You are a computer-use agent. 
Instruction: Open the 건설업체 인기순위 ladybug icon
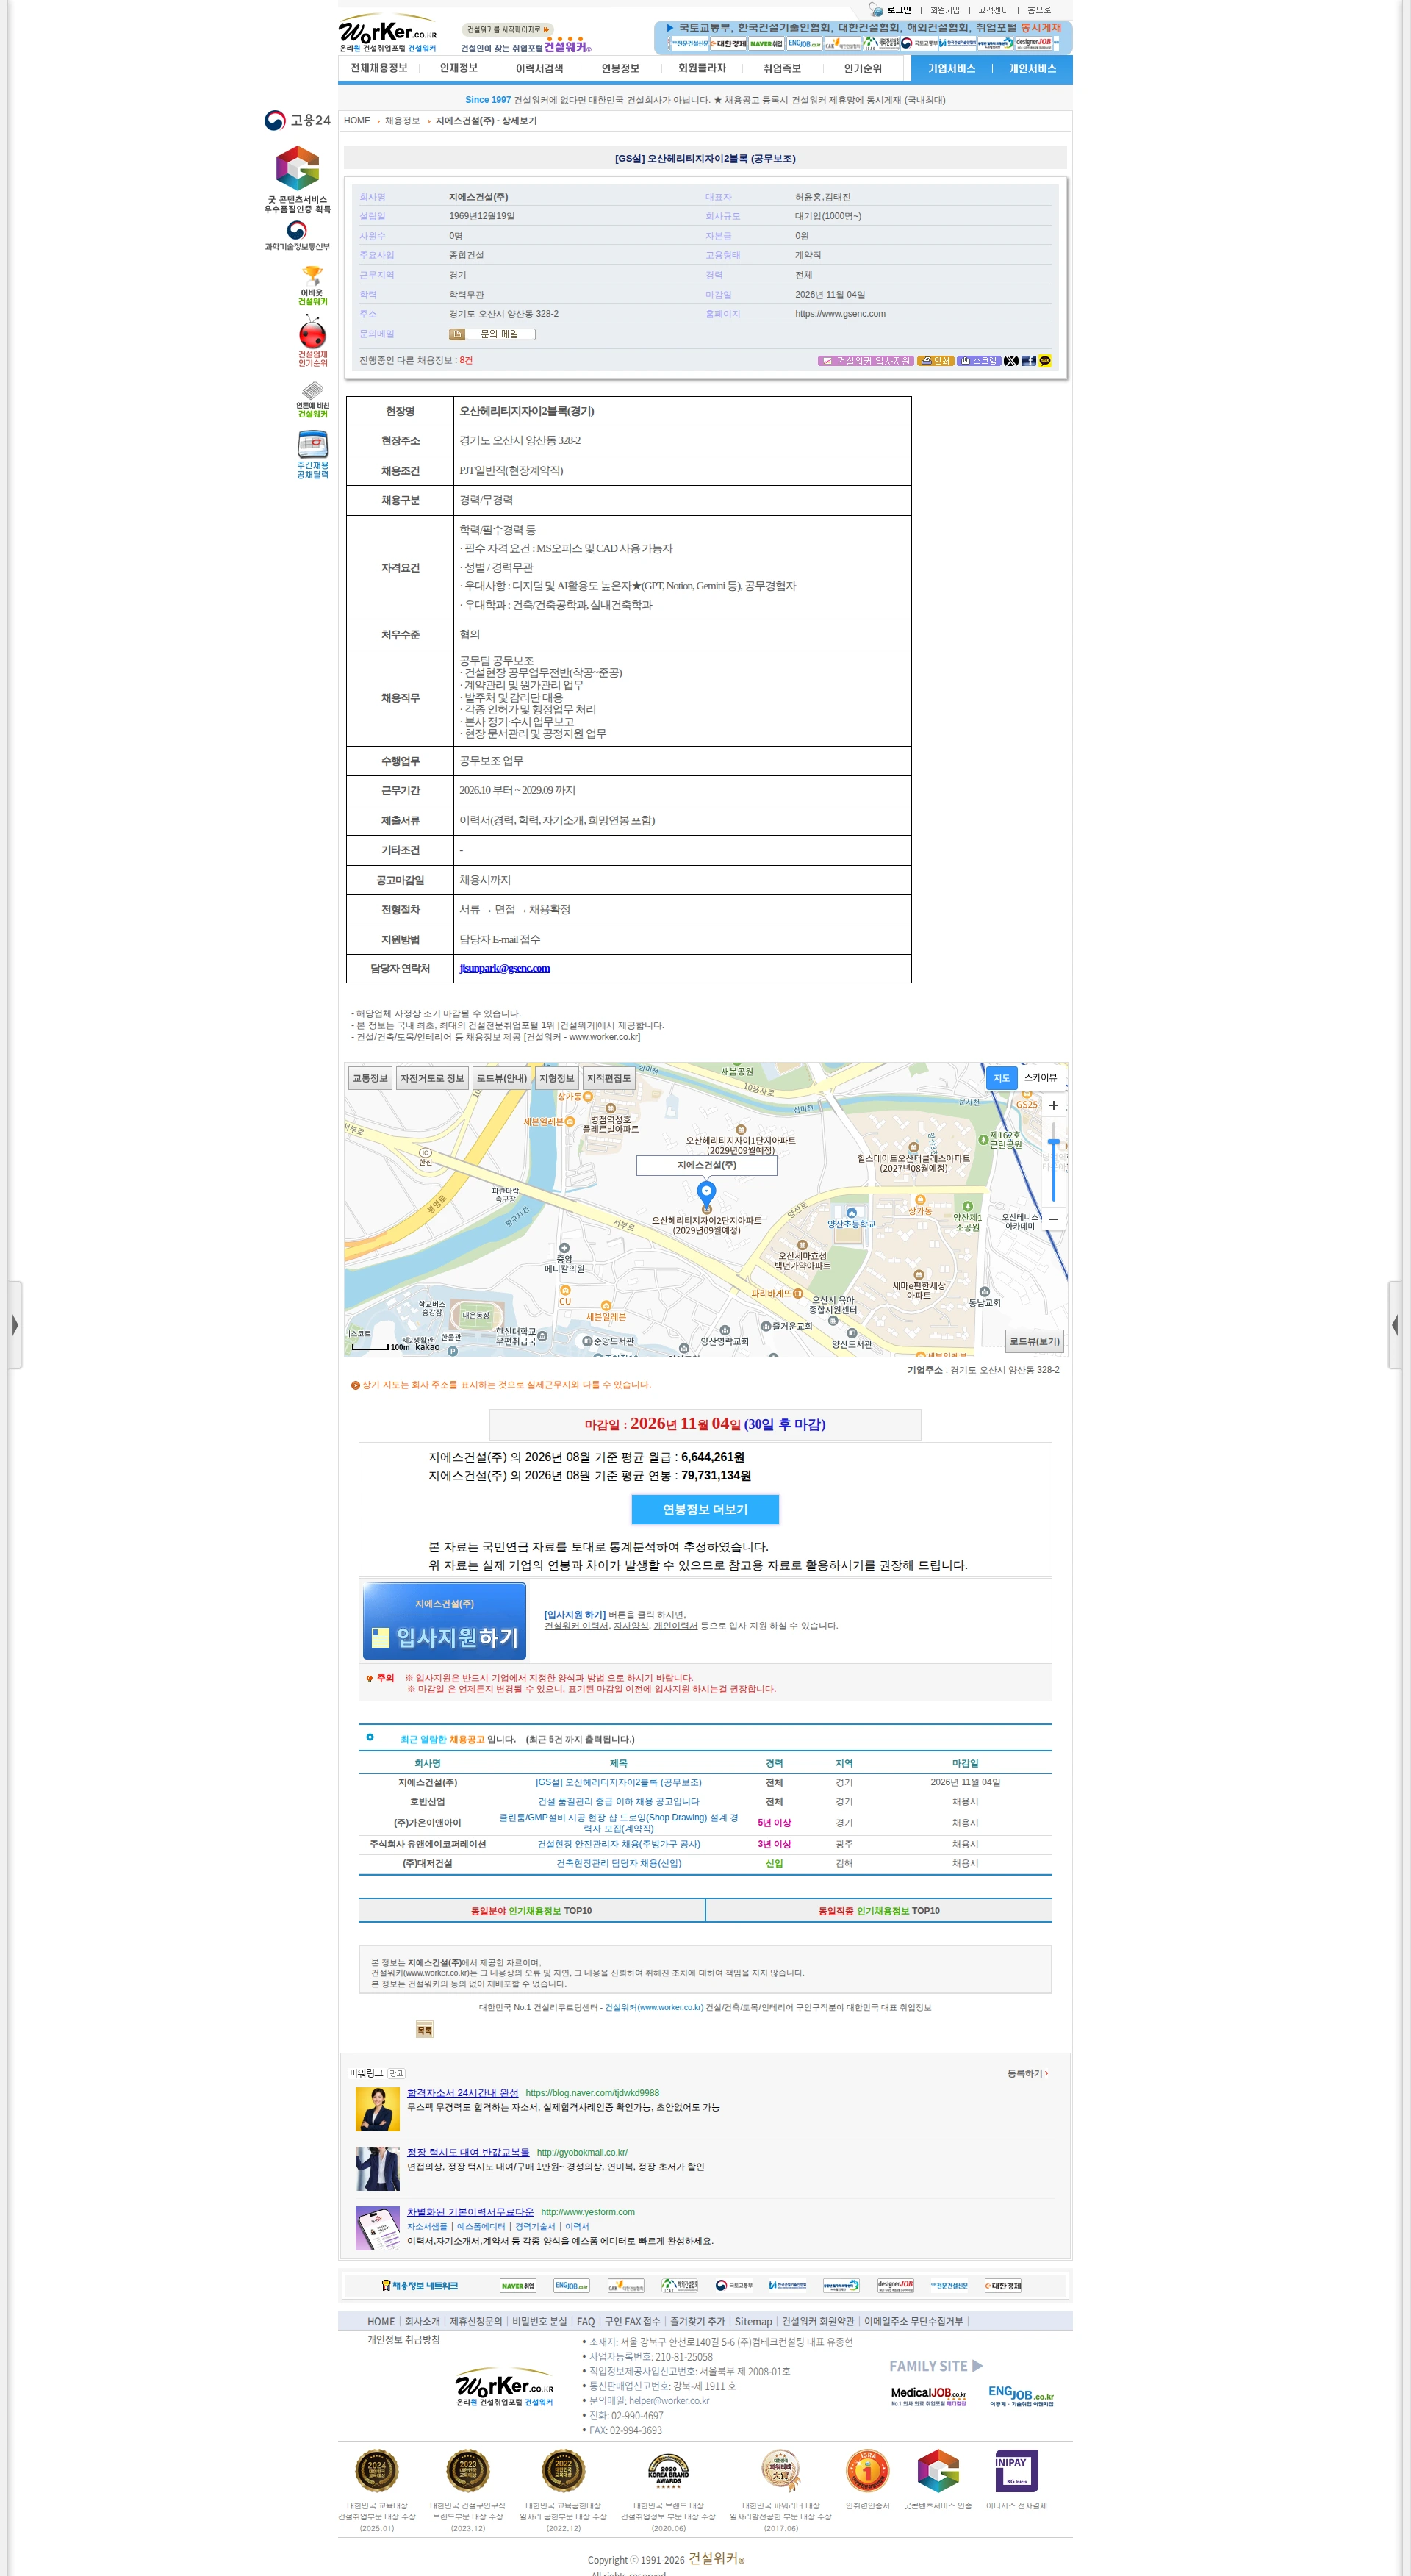312,341
